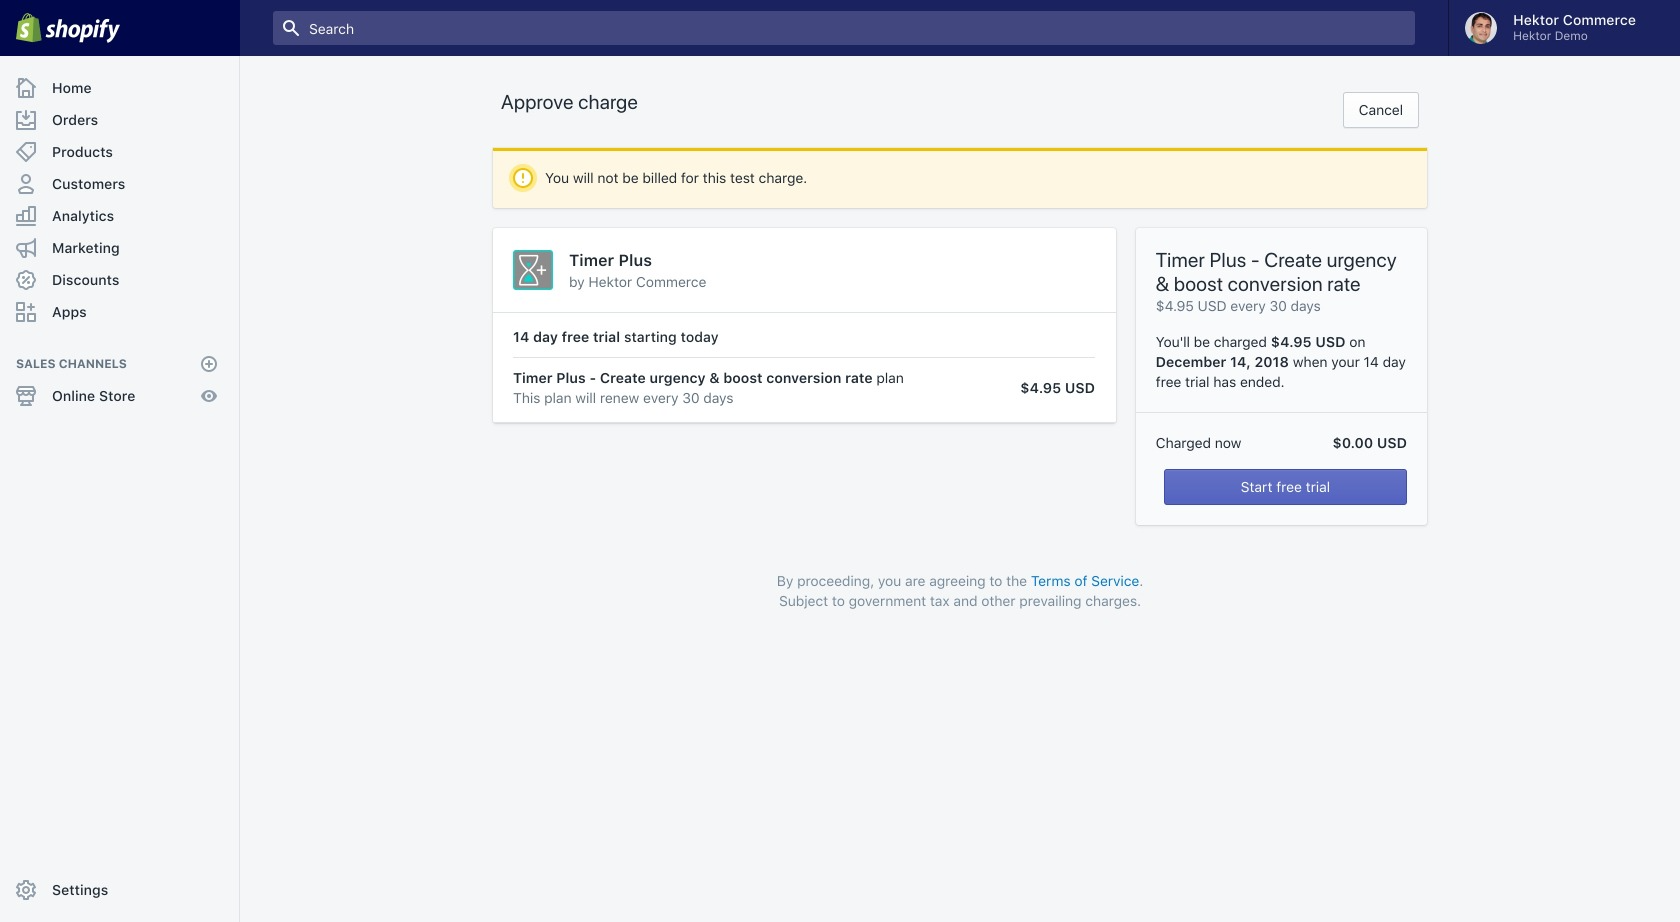This screenshot has width=1680, height=922.
Task: Add a sales channel with plus icon
Action: pyautogui.click(x=209, y=364)
